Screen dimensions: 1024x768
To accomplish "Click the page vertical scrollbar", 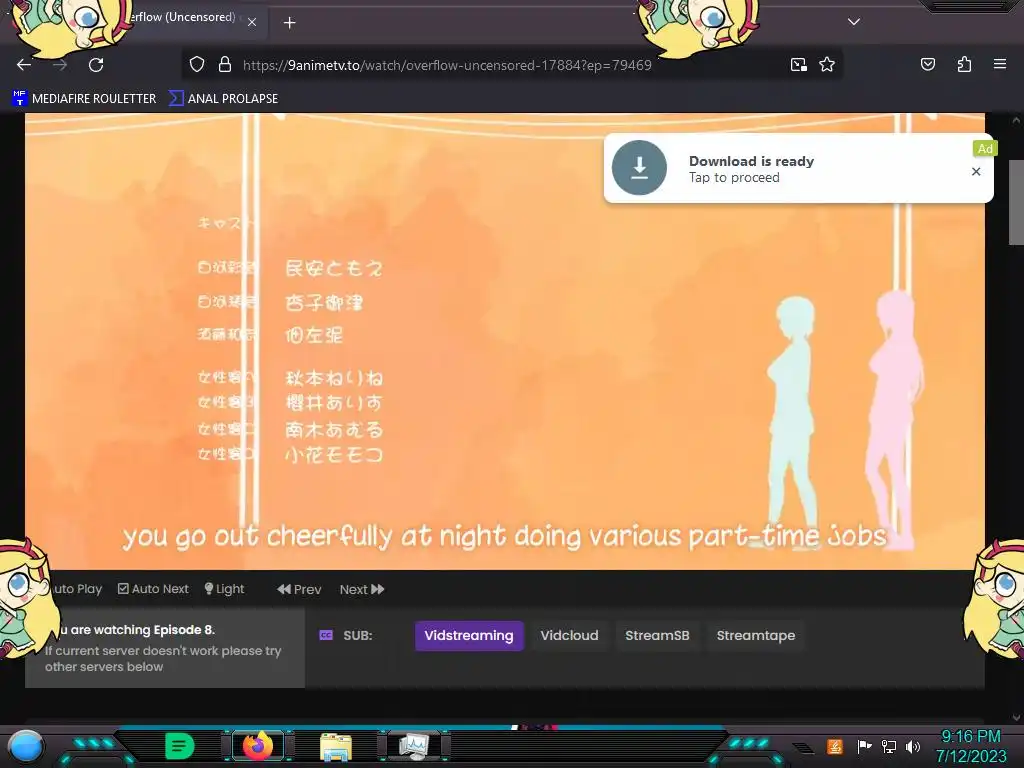I will [x=1016, y=202].
